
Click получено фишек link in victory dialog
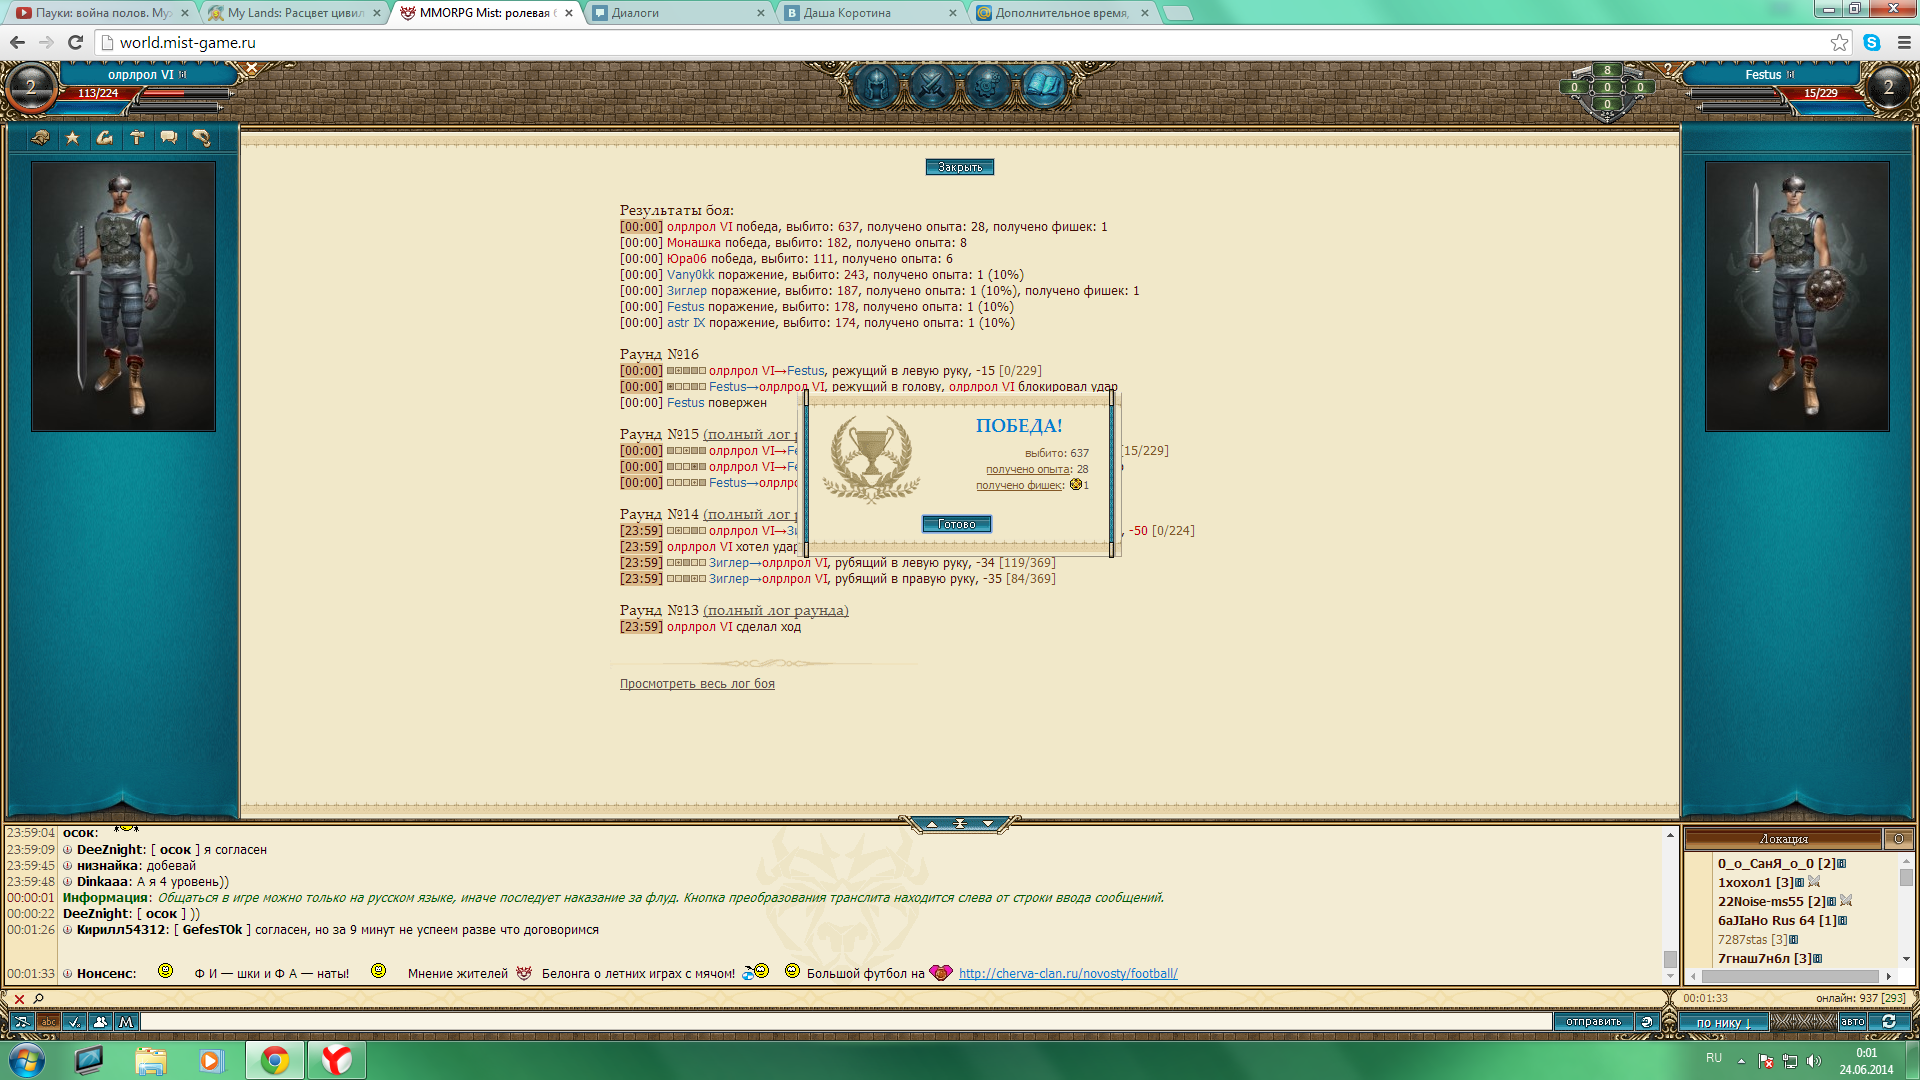pos(1019,485)
